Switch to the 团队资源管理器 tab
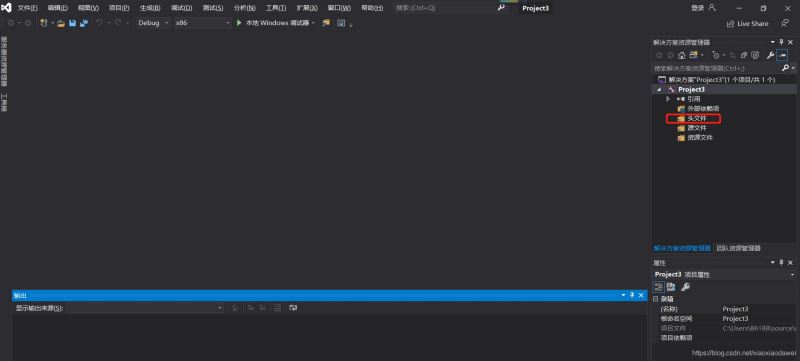The width and height of the screenshot is (800, 361). tap(738, 248)
